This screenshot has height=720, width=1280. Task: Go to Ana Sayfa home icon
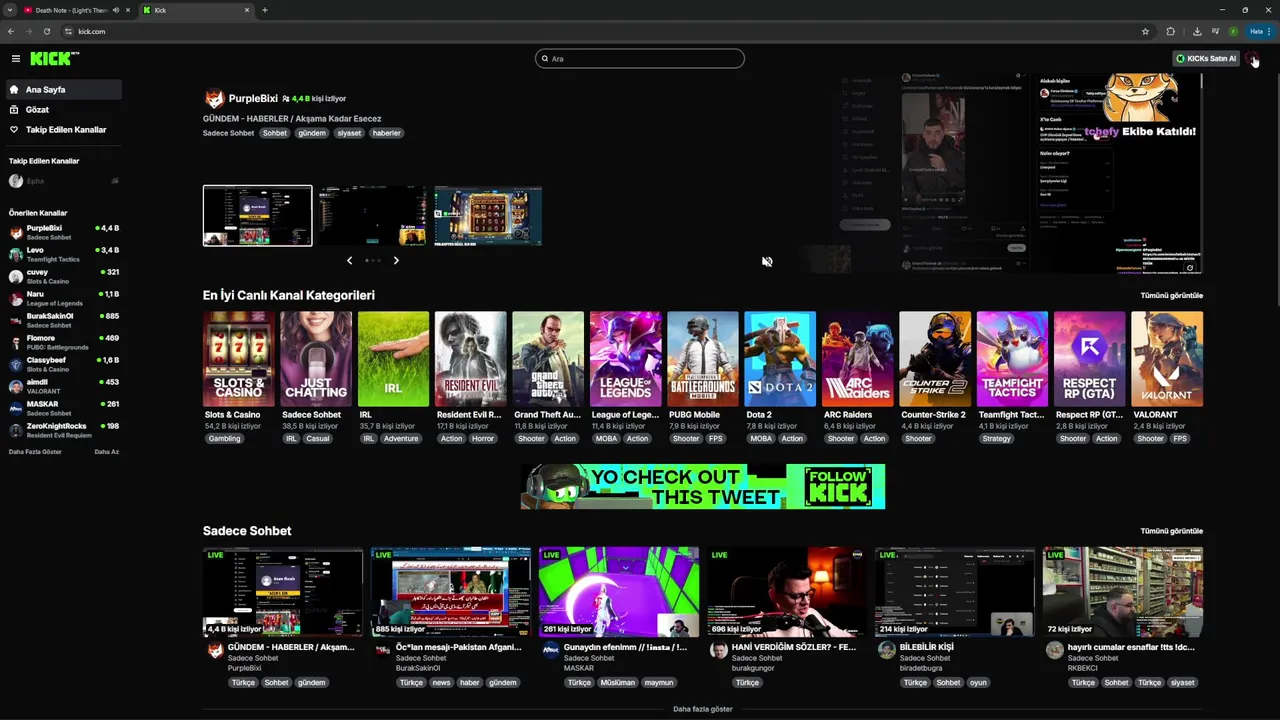[15, 90]
